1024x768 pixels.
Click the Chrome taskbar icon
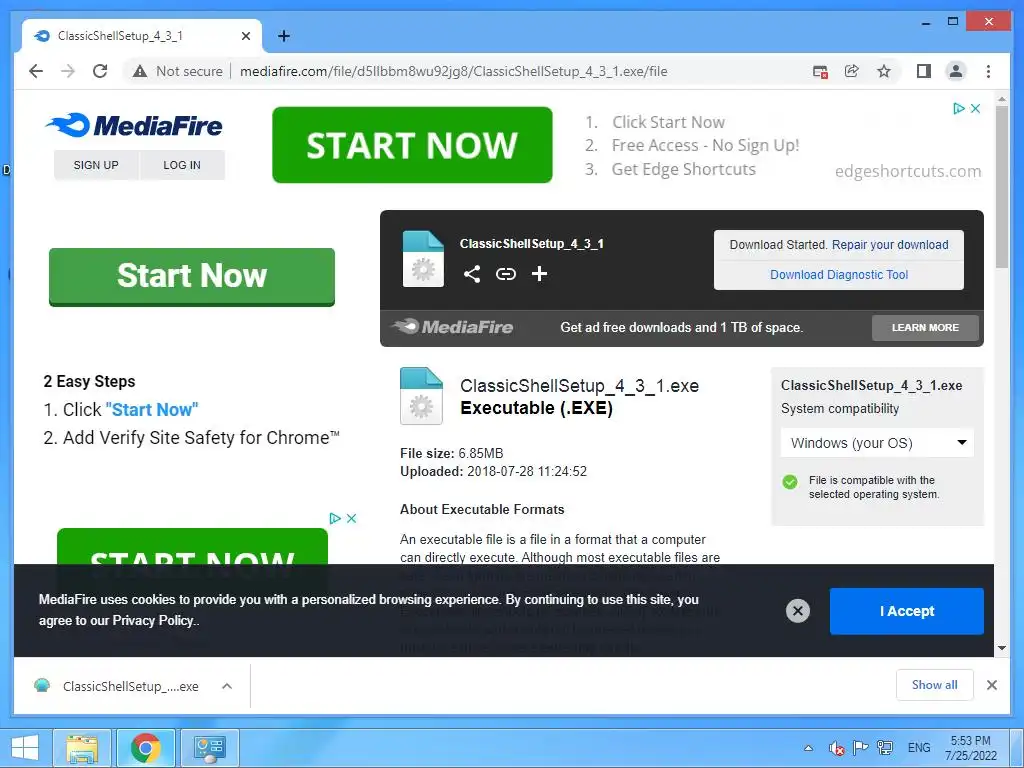145,747
